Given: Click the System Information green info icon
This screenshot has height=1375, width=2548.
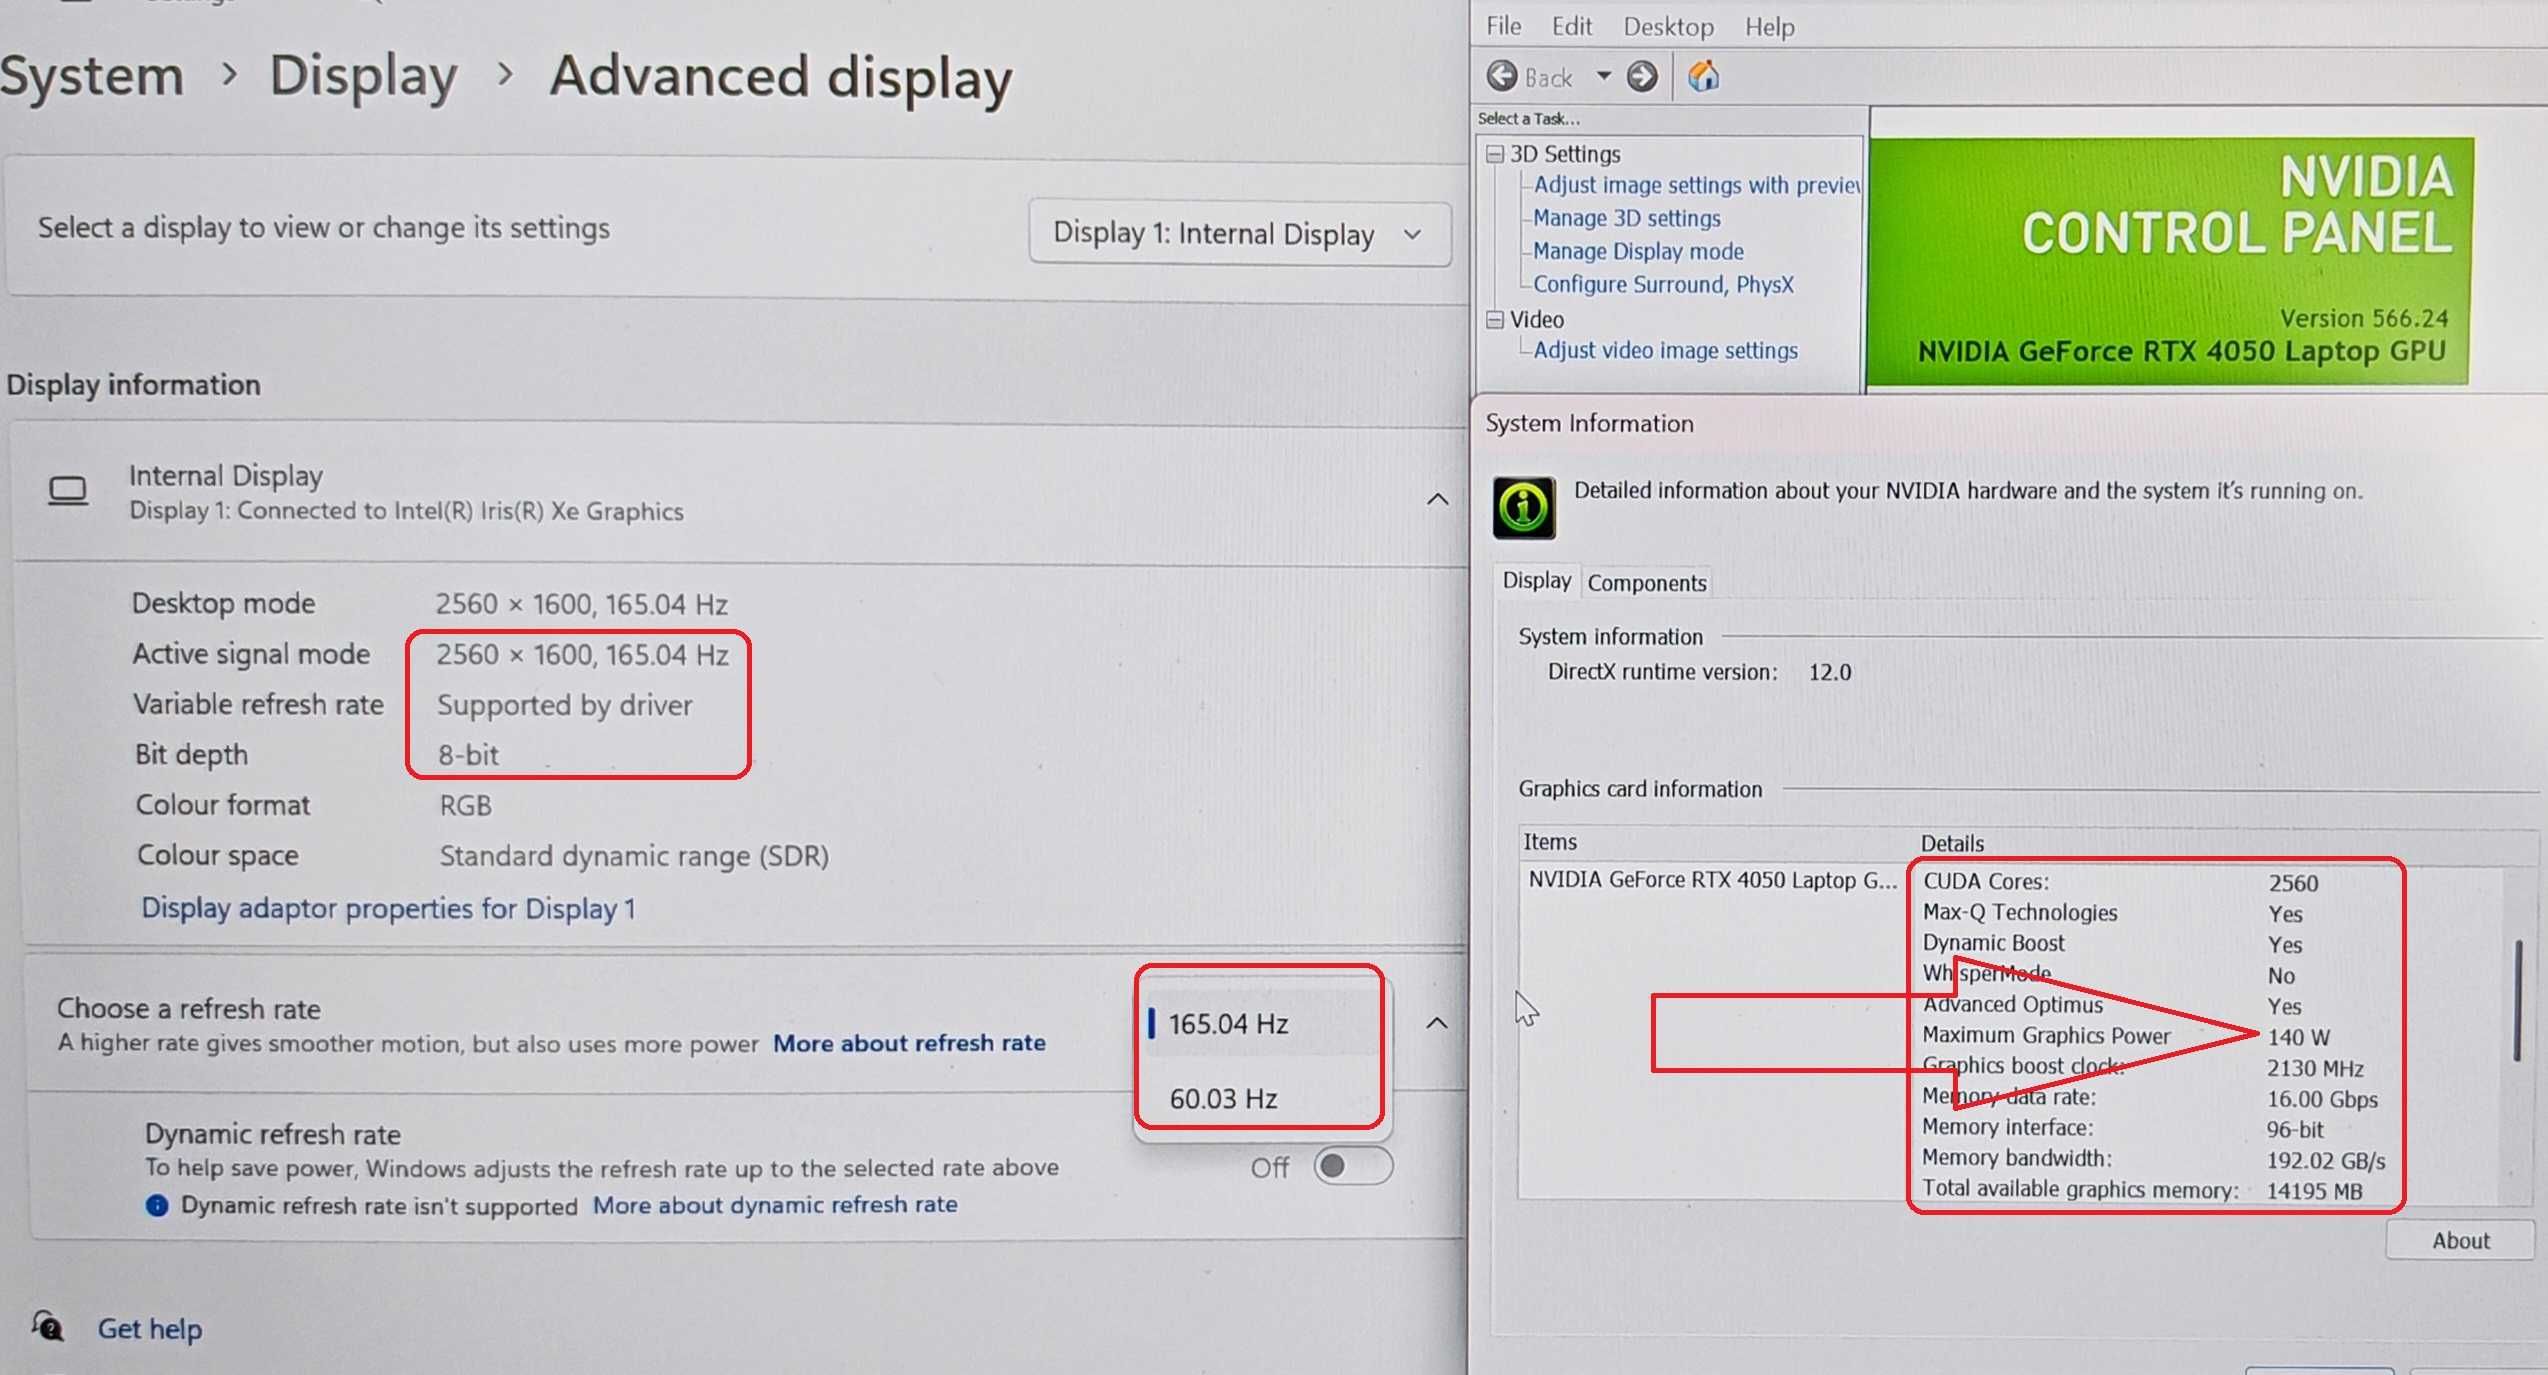Looking at the screenshot, I should [x=1524, y=508].
